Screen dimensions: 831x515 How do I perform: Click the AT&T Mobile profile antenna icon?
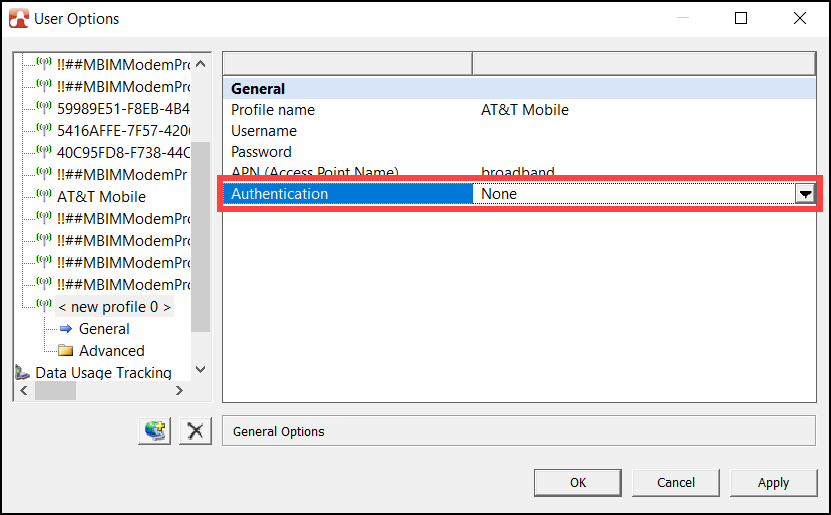[44, 196]
